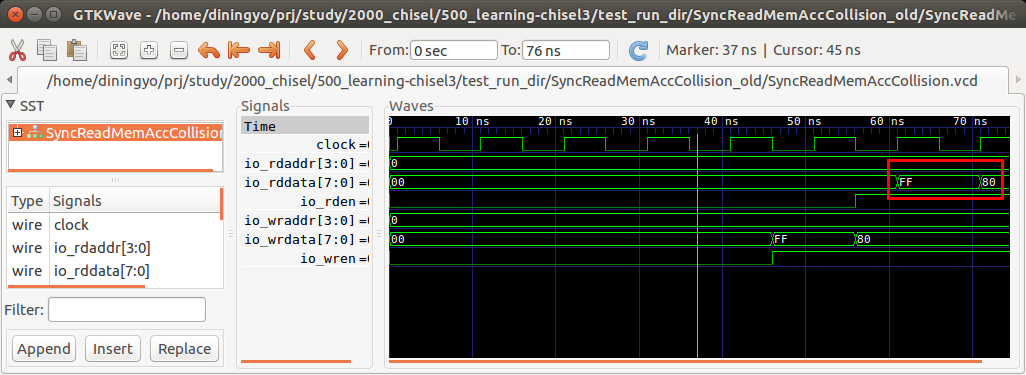Image resolution: width=1026 pixels, height=375 pixels.
Task: Click the 80 value on io_wrdata waveform
Action: tap(864, 240)
